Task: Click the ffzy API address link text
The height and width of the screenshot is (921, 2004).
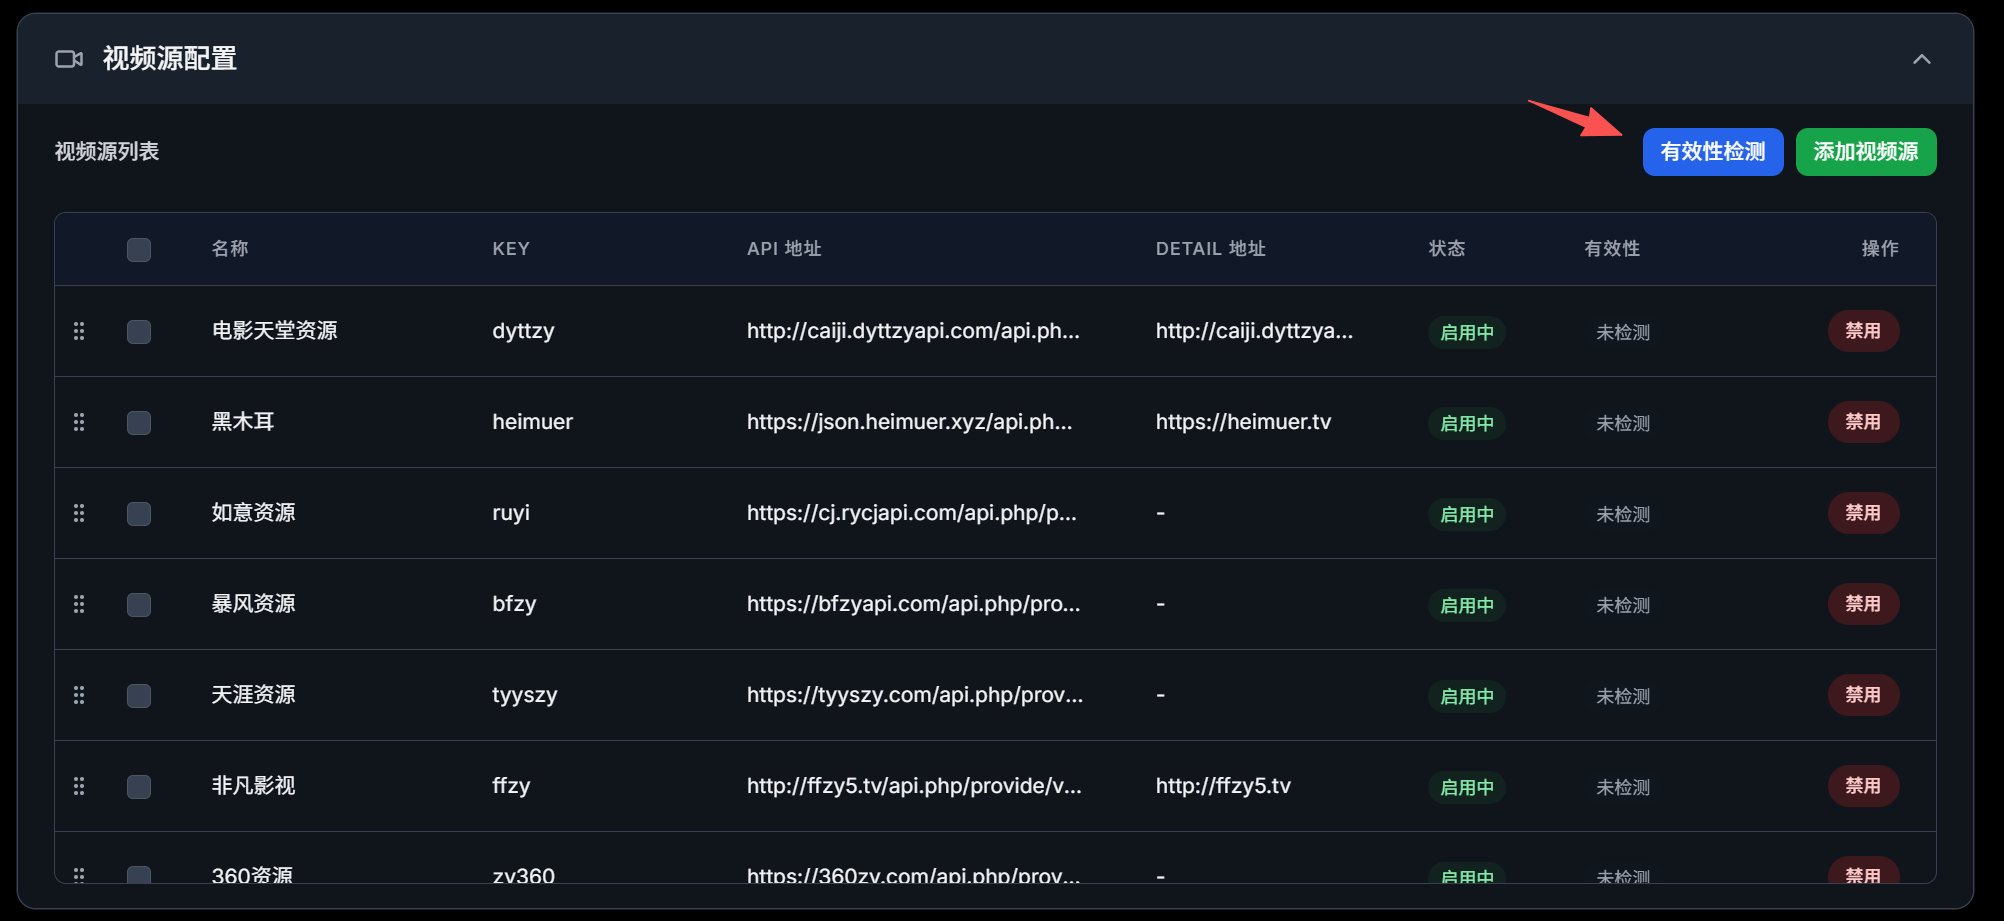Action: click(x=913, y=786)
